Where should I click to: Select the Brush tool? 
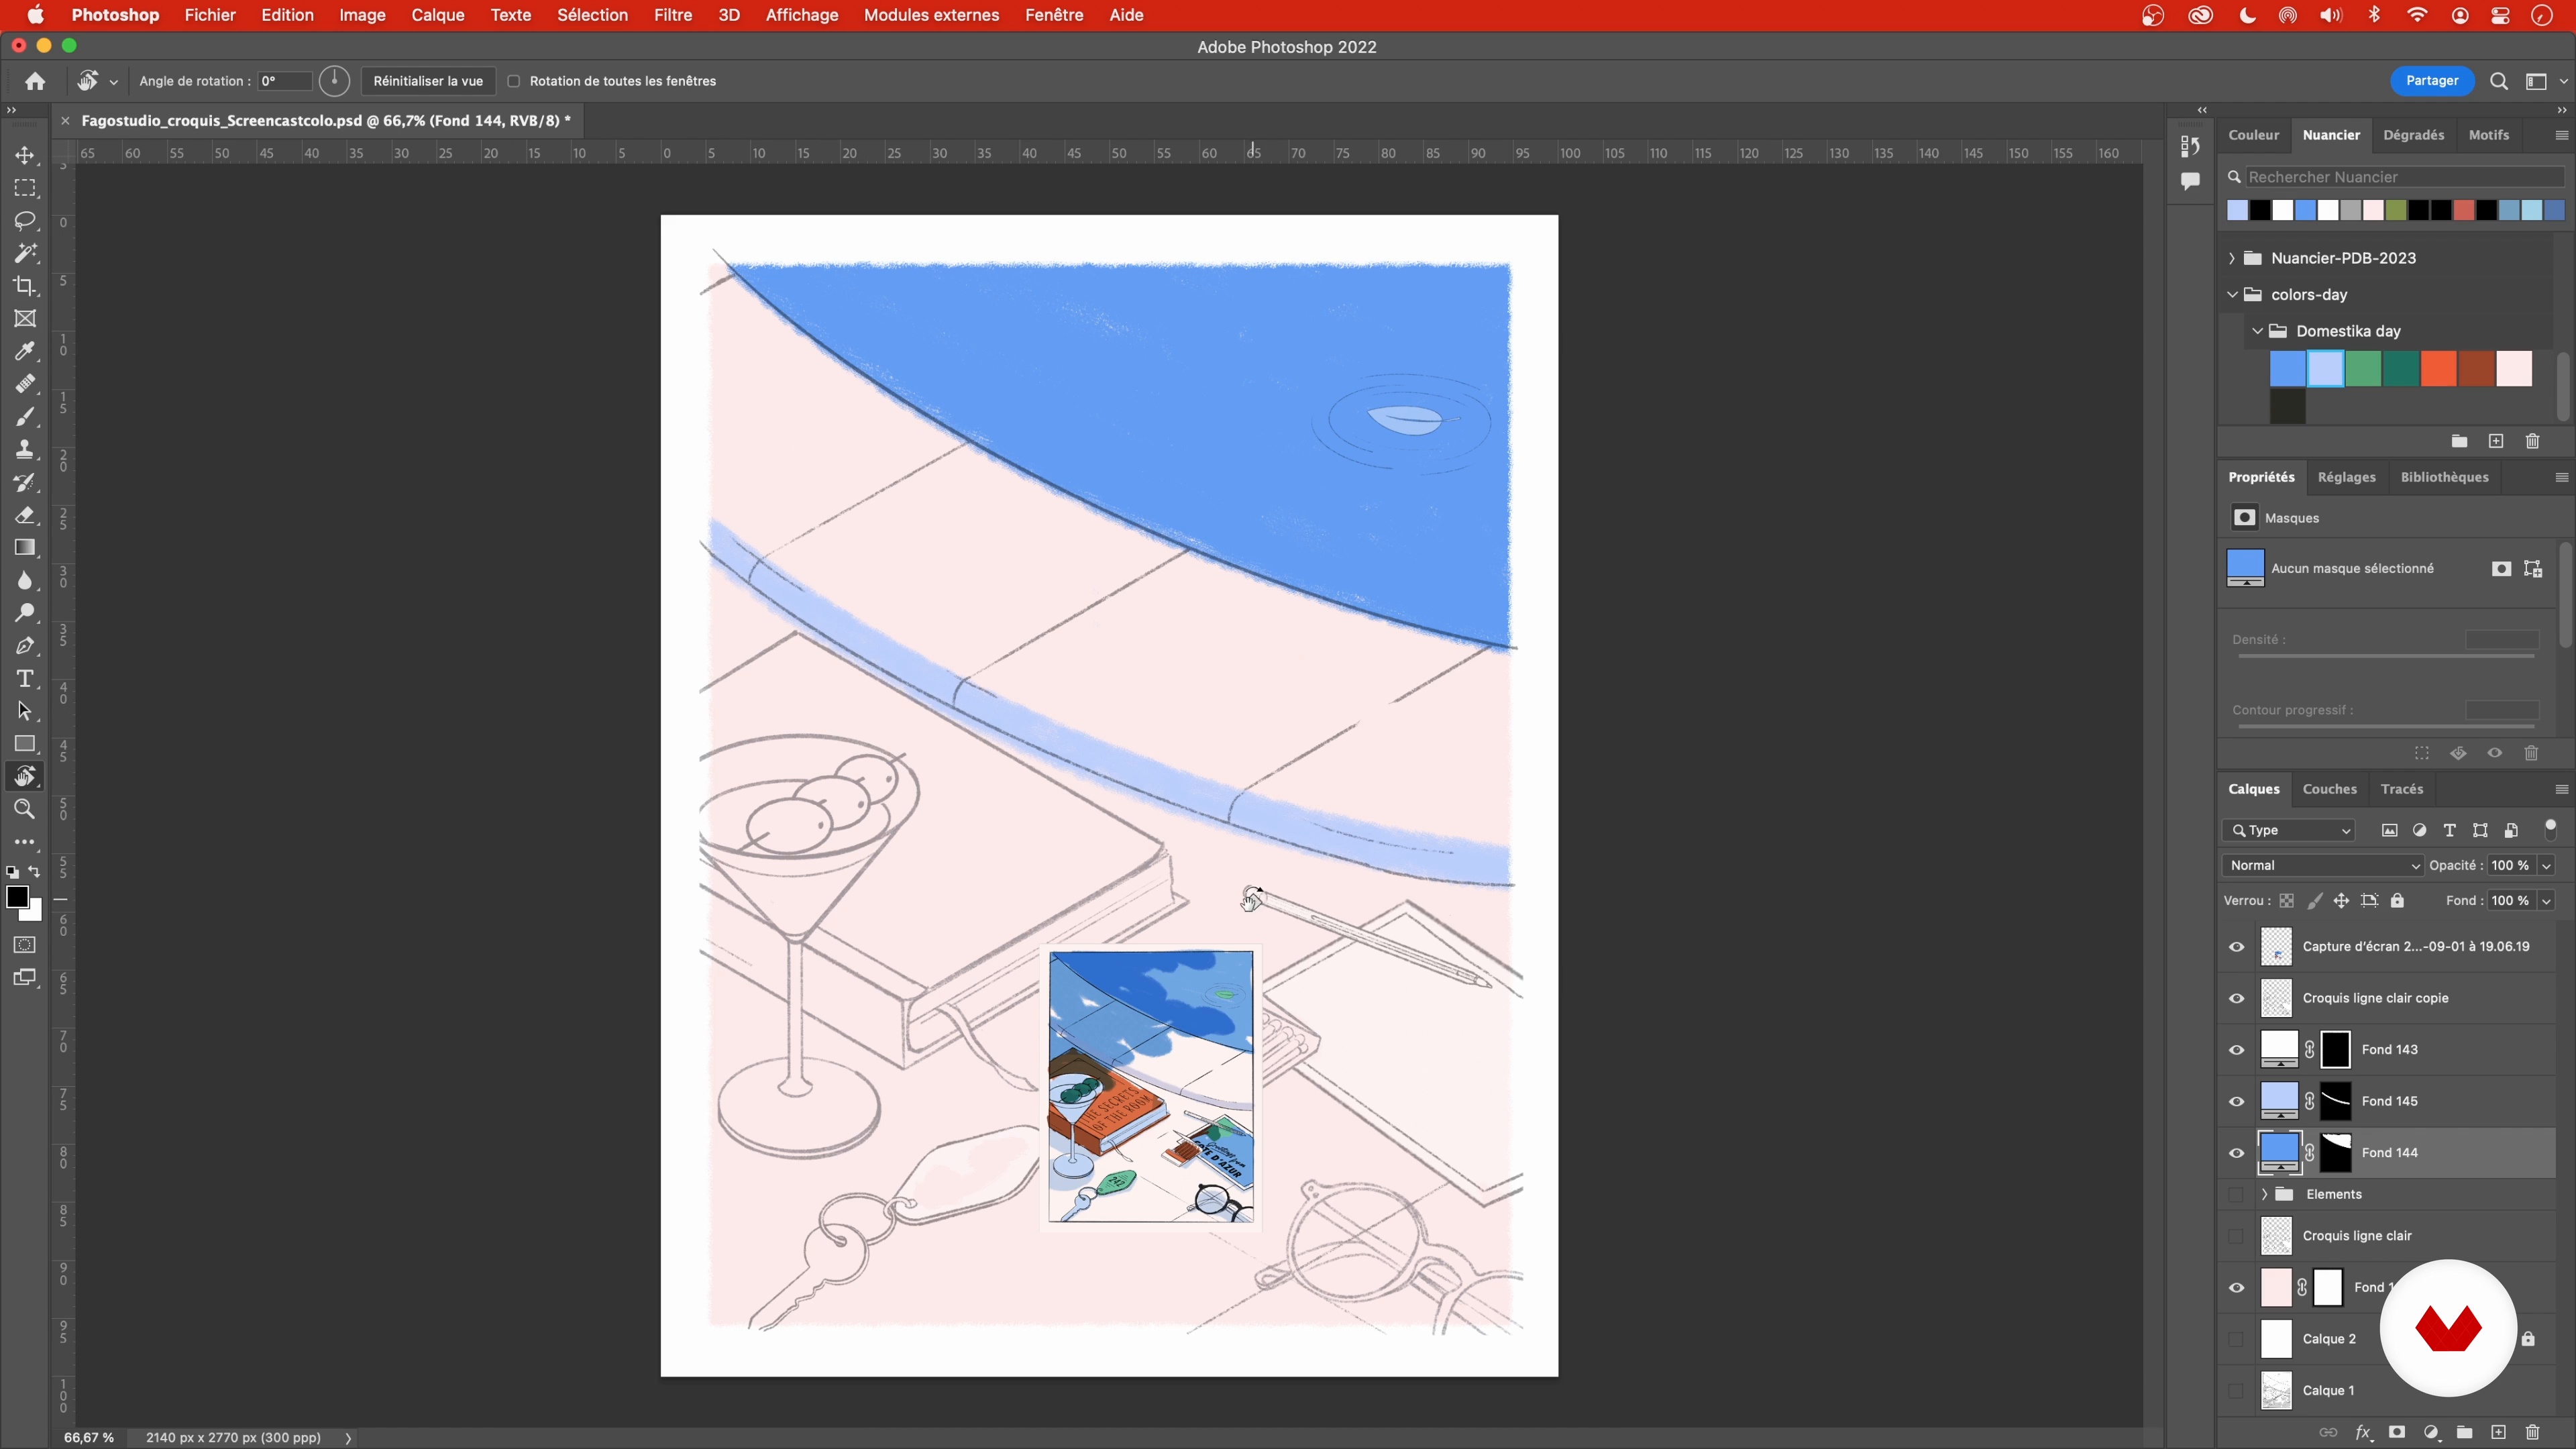click(x=25, y=417)
